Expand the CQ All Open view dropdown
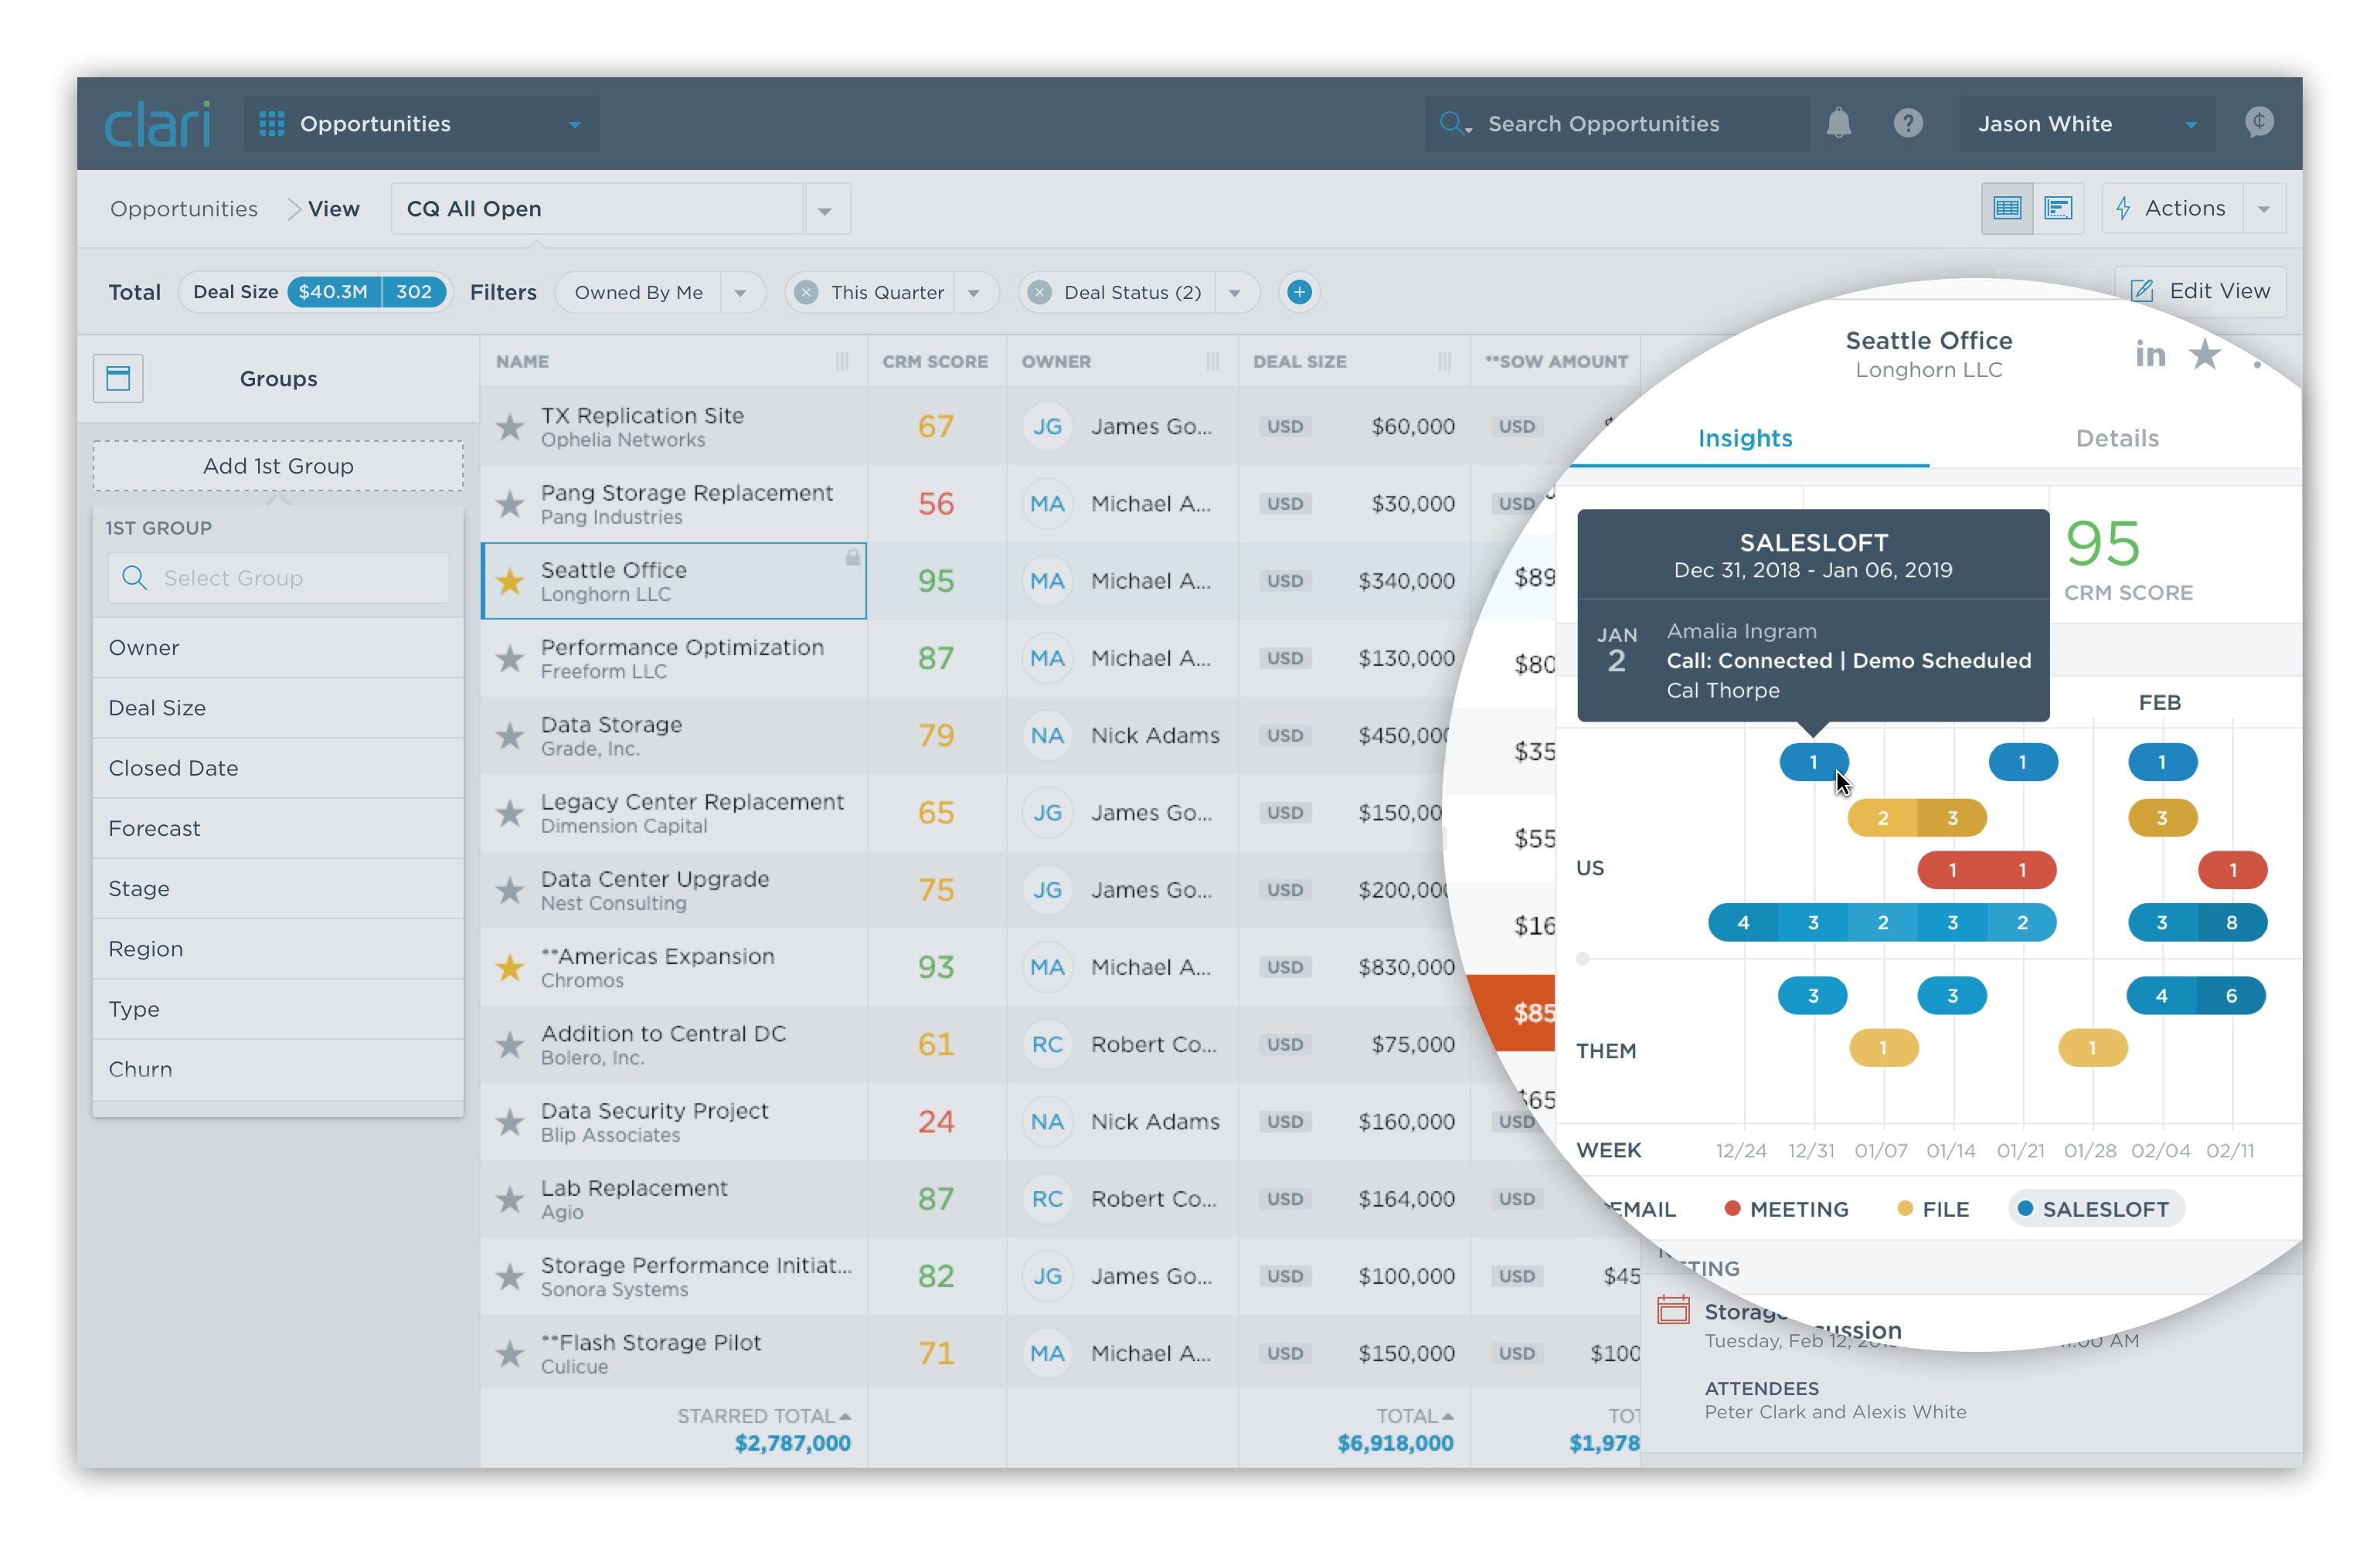This screenshot has width=2380, height=1545. [x=824, y=210]
